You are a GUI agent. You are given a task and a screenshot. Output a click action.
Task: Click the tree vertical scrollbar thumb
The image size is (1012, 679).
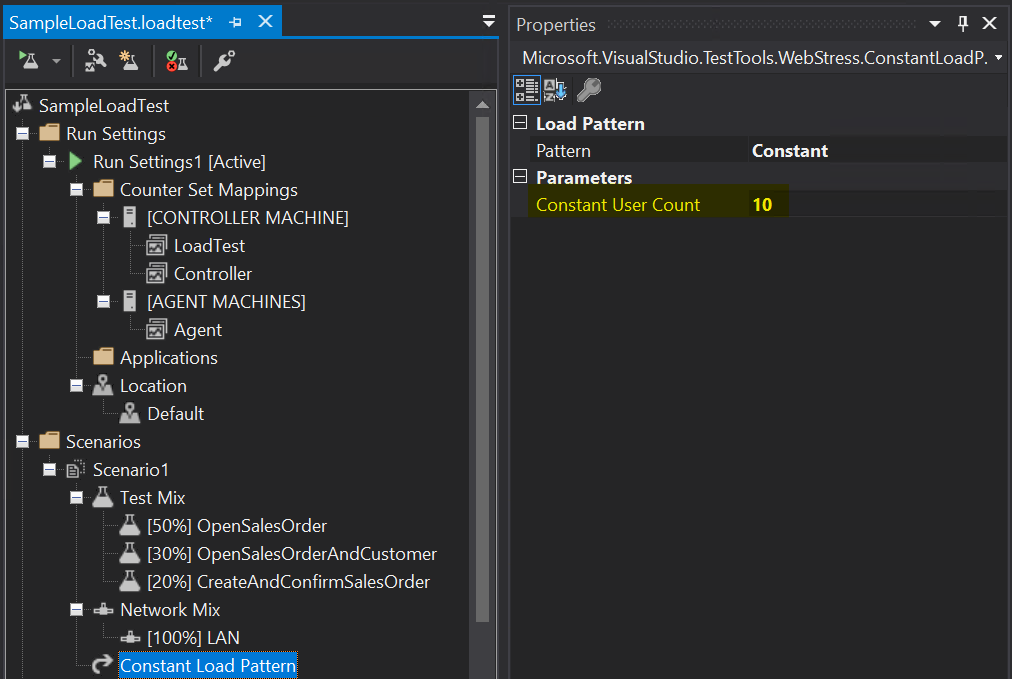coord(482,369)
